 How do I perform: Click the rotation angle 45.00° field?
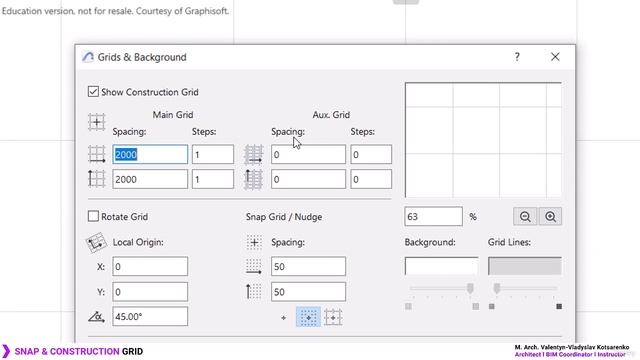click(150, 316)
